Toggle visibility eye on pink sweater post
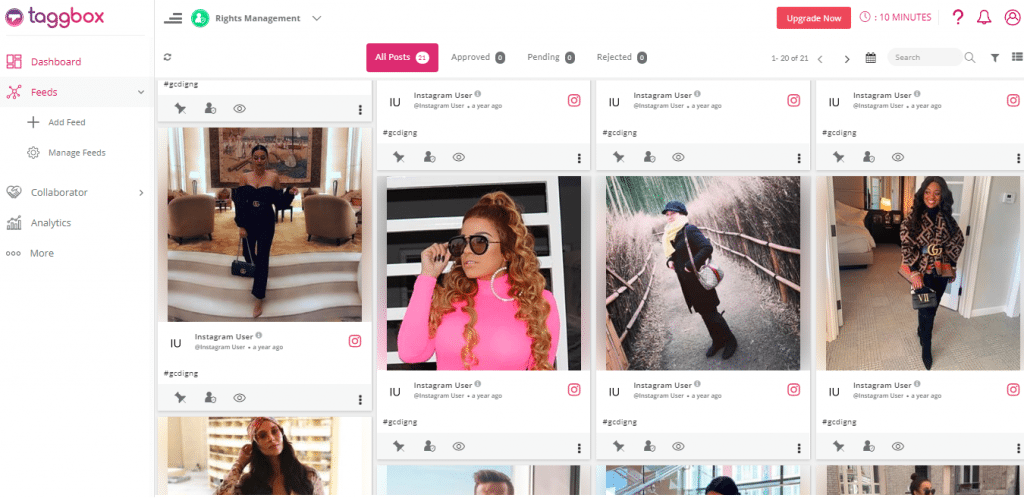Screen dimensions: 1024x498 [459, 446]
